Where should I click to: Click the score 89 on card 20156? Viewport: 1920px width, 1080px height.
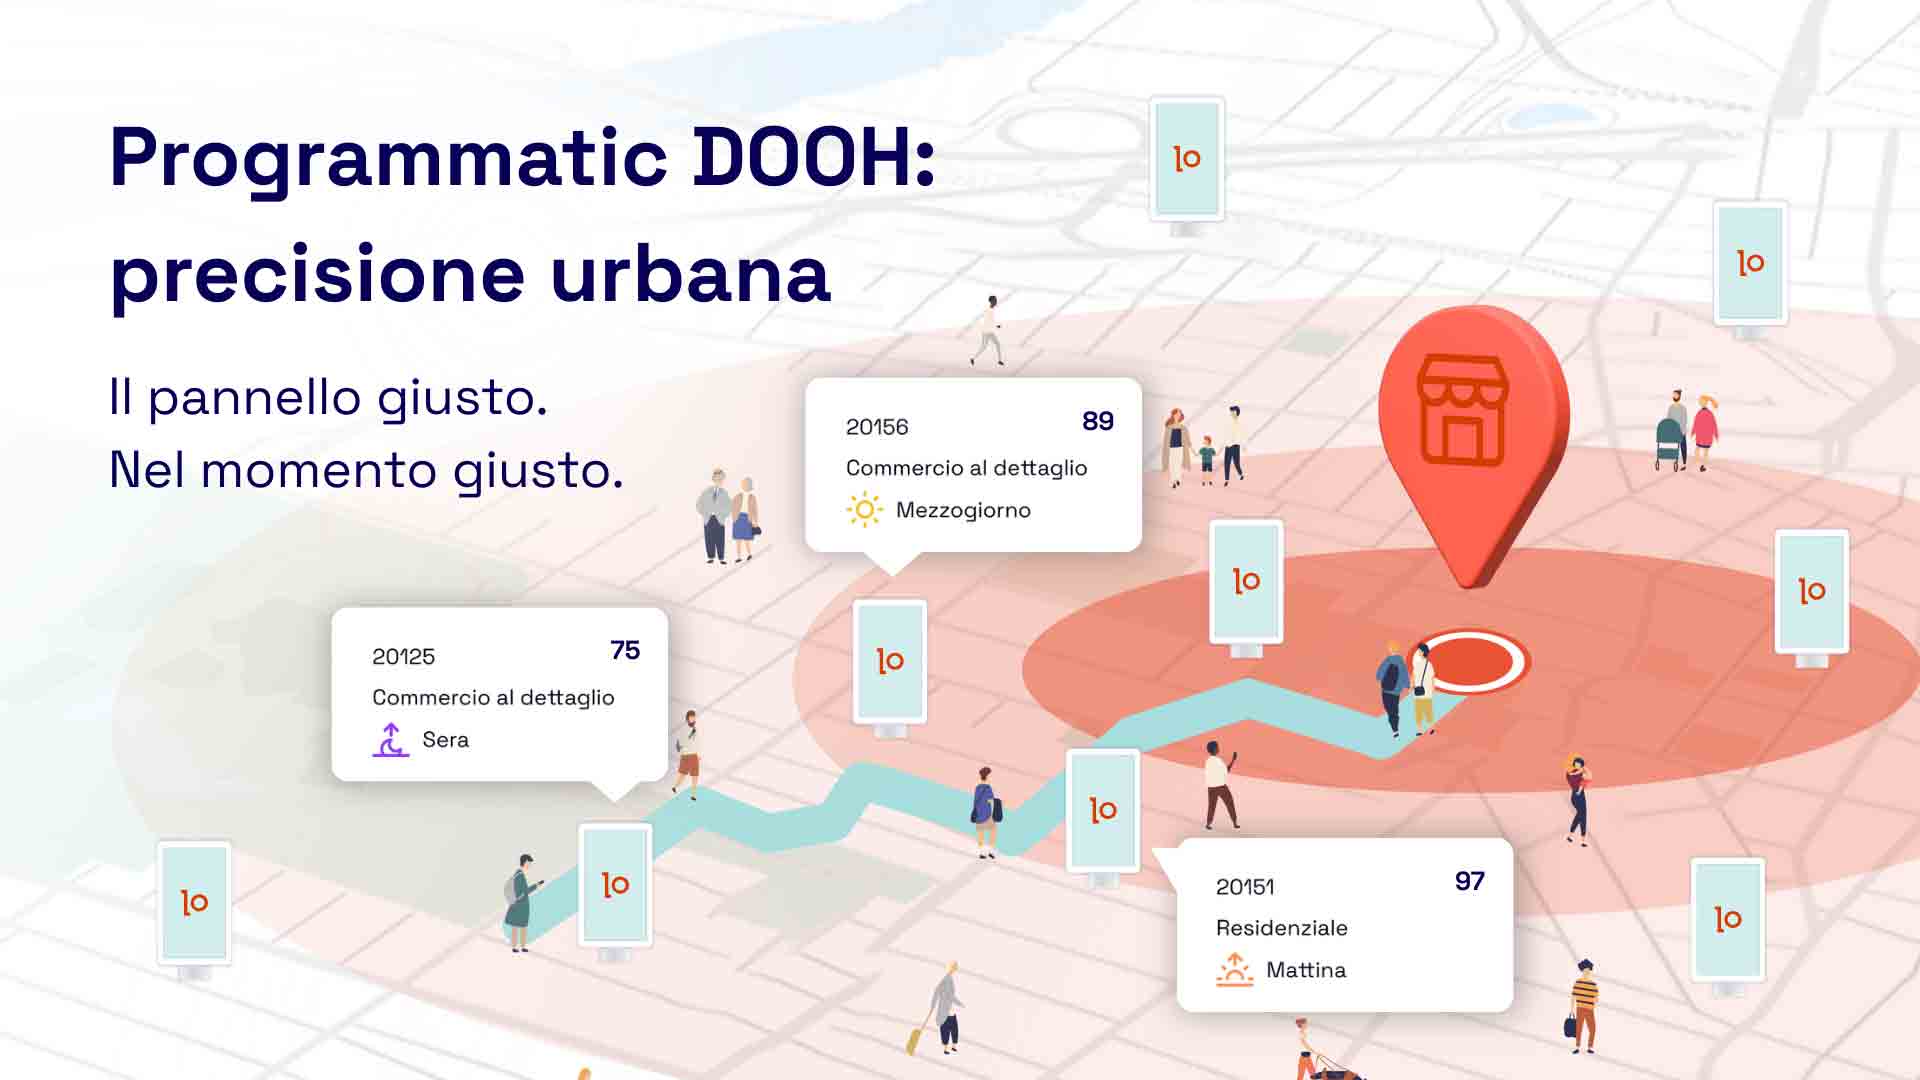(x=1100, y=423)
